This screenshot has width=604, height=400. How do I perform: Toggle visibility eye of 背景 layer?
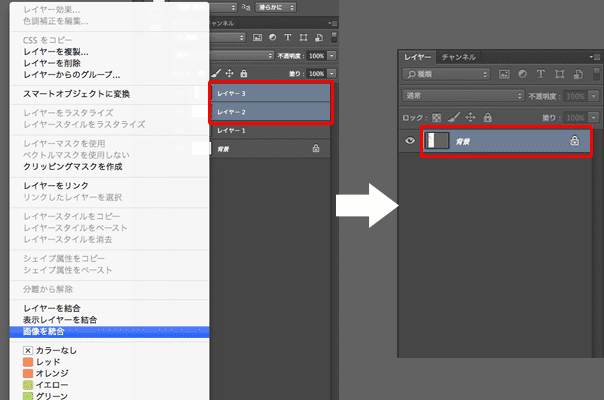coord(410,141)
